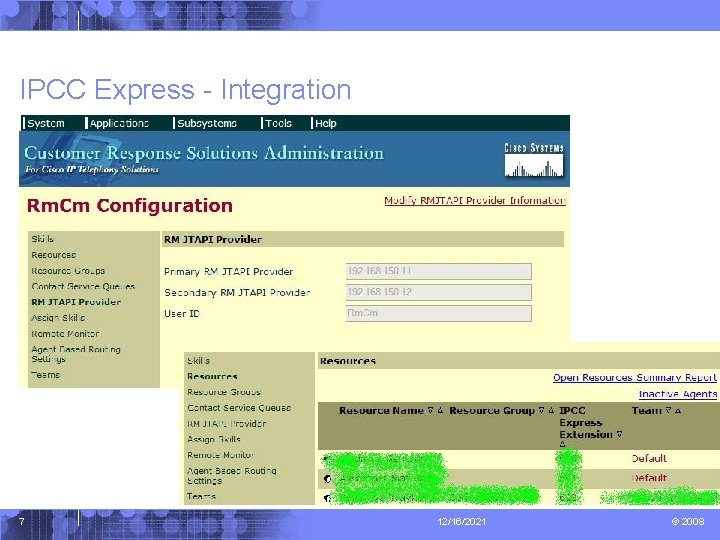Sort Team column descending with down arrow
This screenshot has width=720, height=540.
(x=669, y=411)
